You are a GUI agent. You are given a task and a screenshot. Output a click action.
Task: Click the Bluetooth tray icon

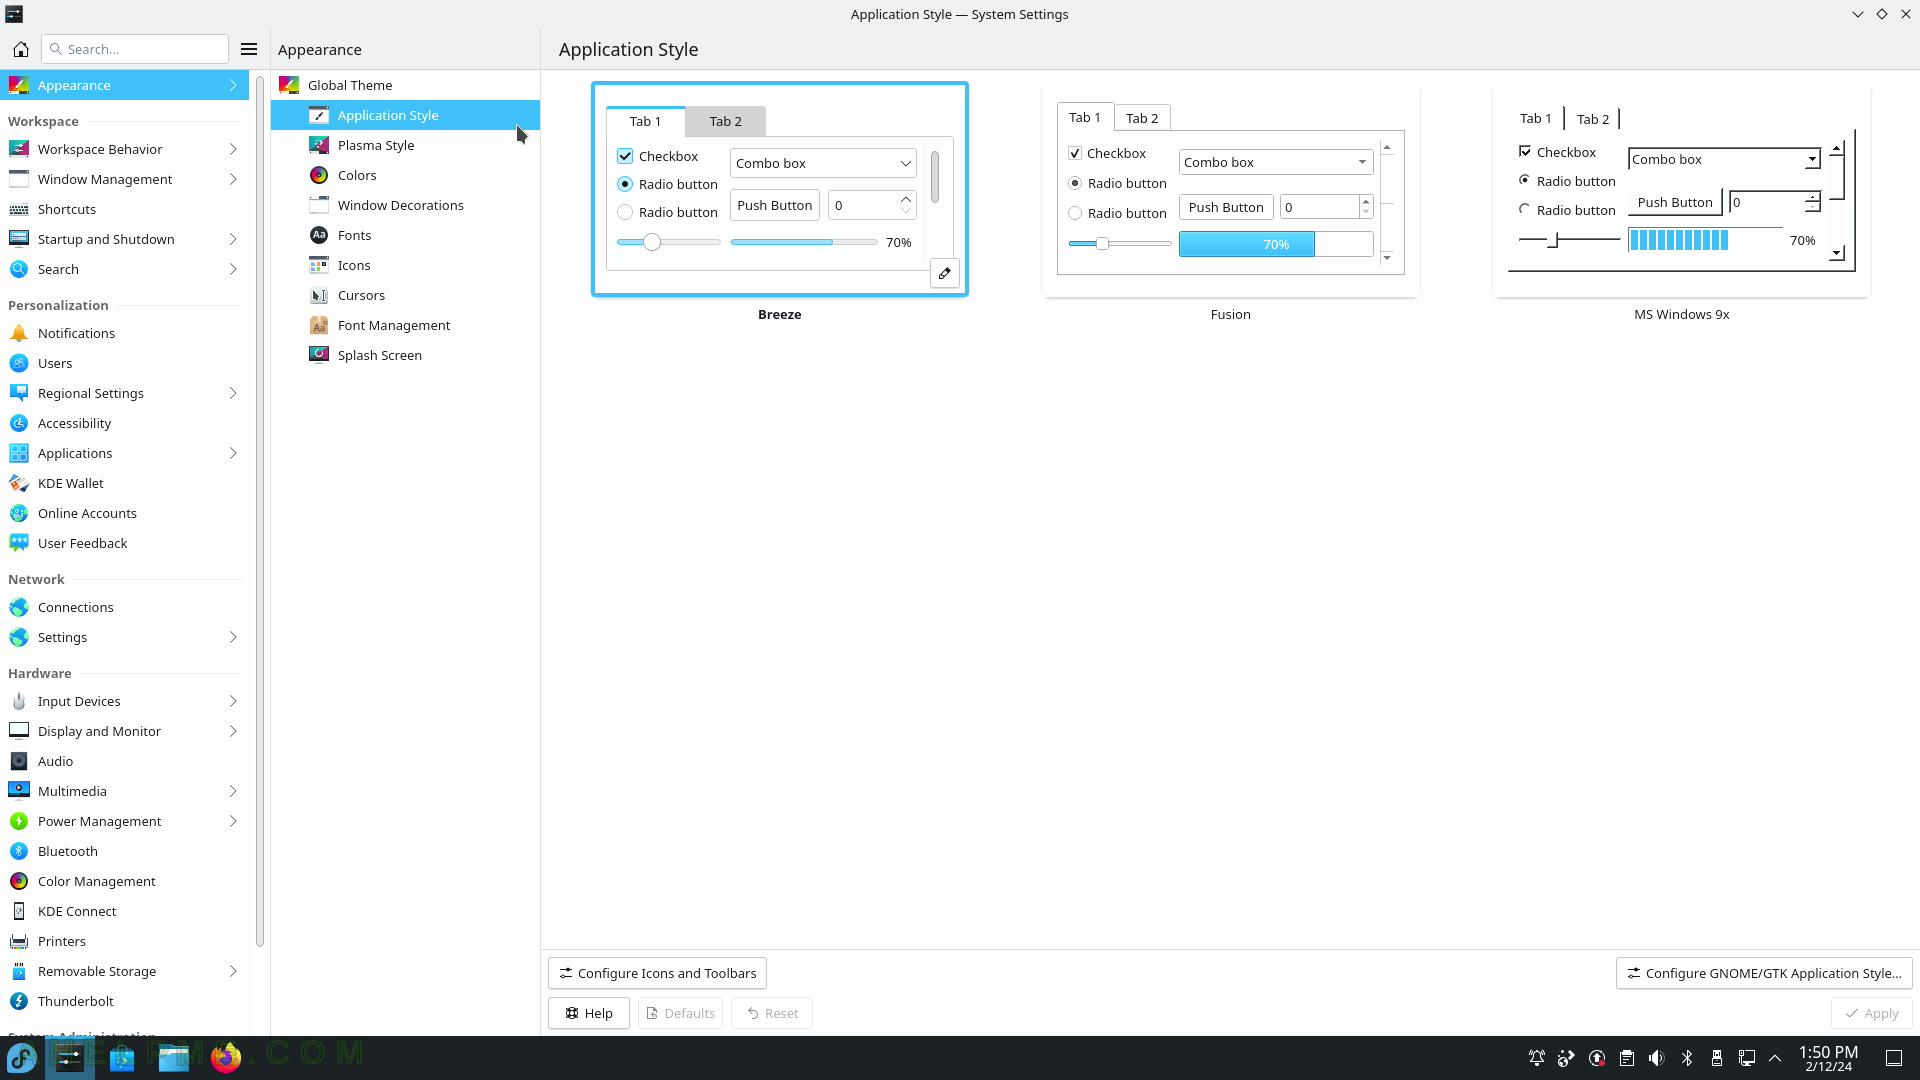coord(1687,1058)
